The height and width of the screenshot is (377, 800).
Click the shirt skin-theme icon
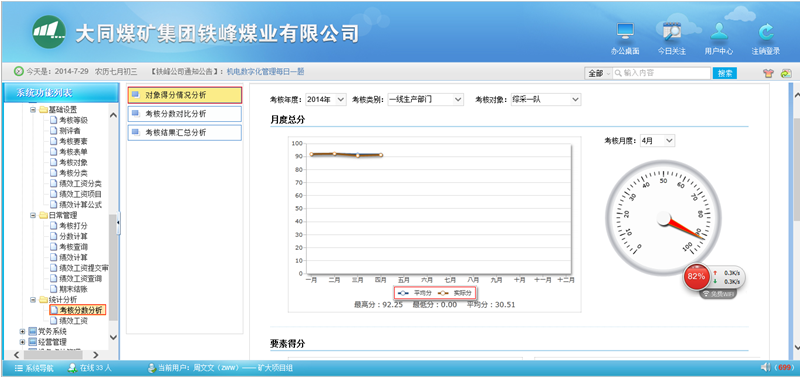(769, 73)
